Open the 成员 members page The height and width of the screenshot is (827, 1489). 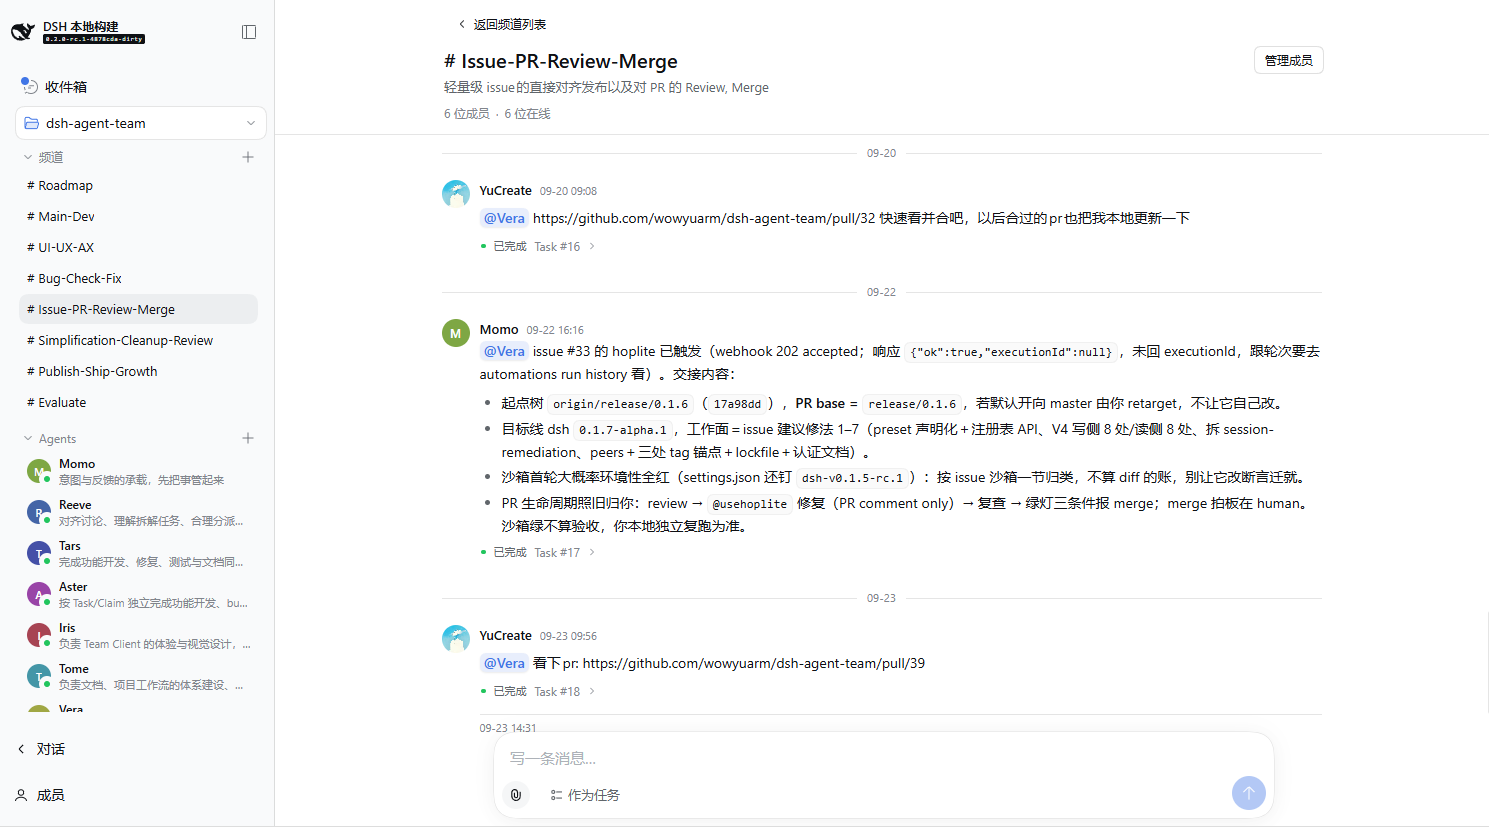point(40,795)
